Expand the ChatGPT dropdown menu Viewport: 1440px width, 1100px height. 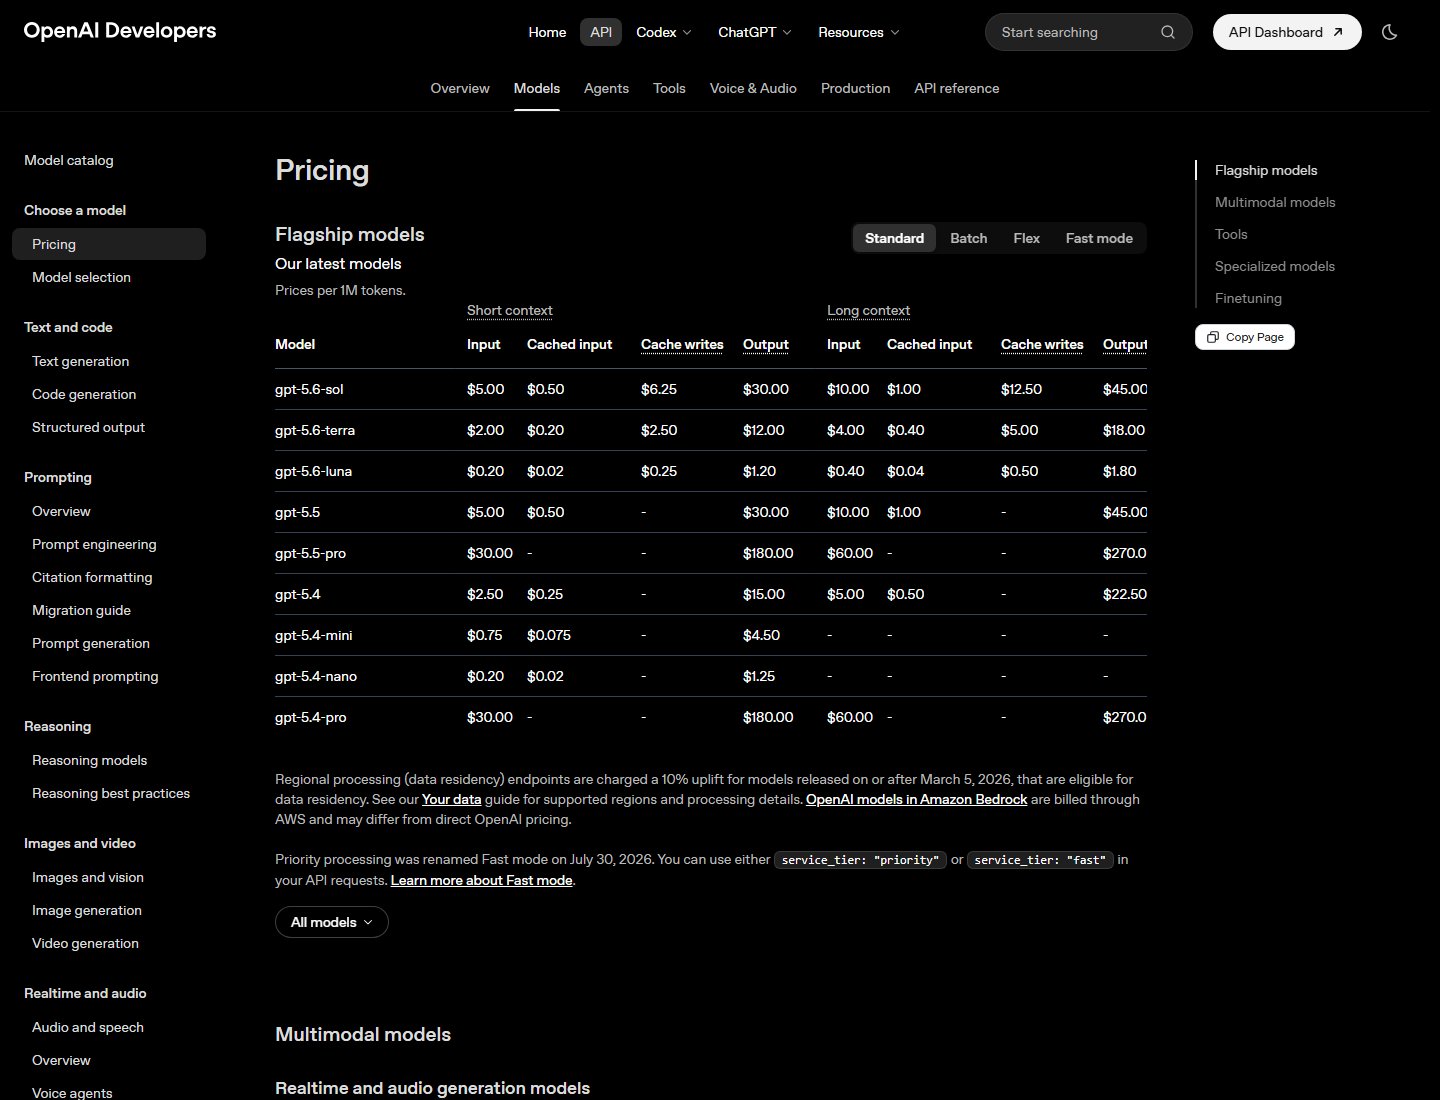755,32
